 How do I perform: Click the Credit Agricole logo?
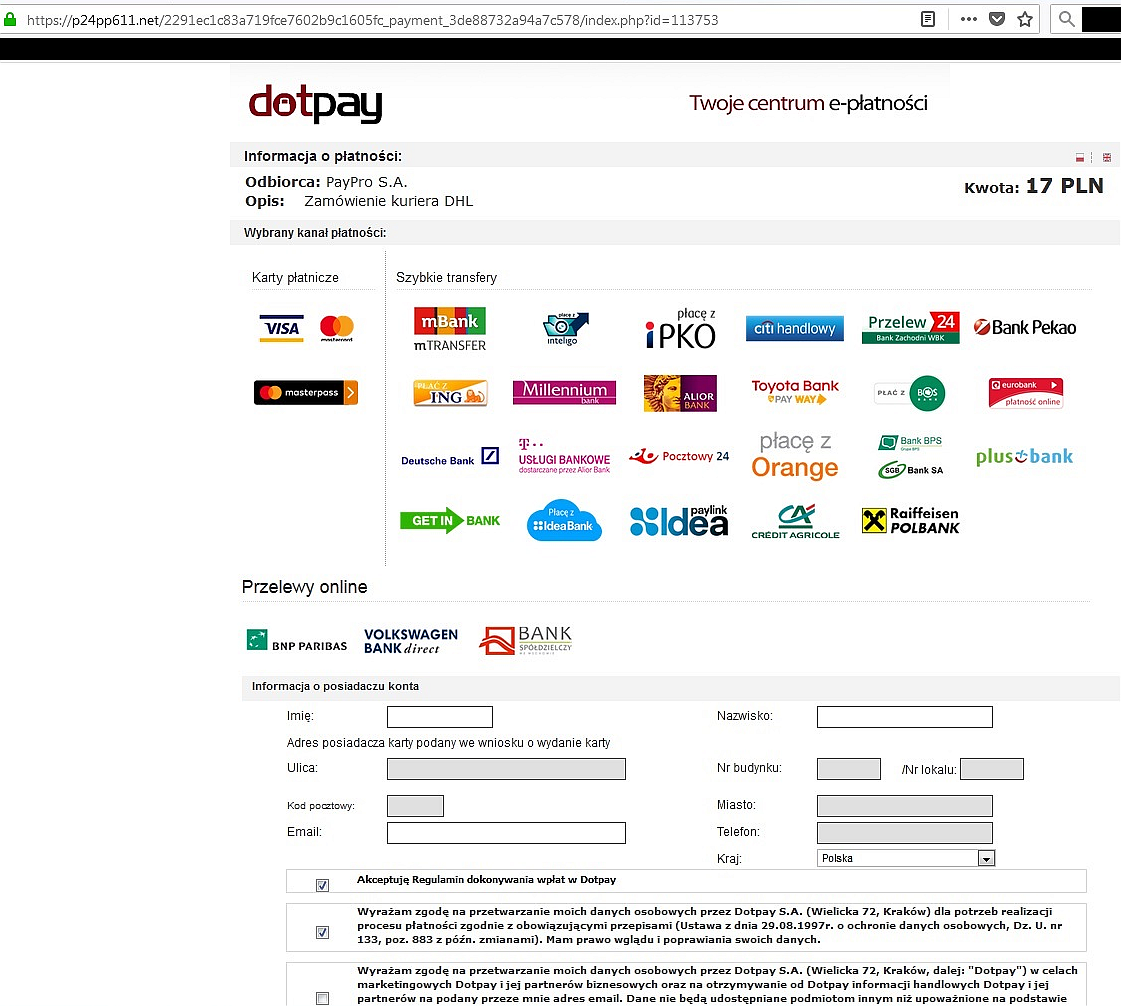pos(795,521)
